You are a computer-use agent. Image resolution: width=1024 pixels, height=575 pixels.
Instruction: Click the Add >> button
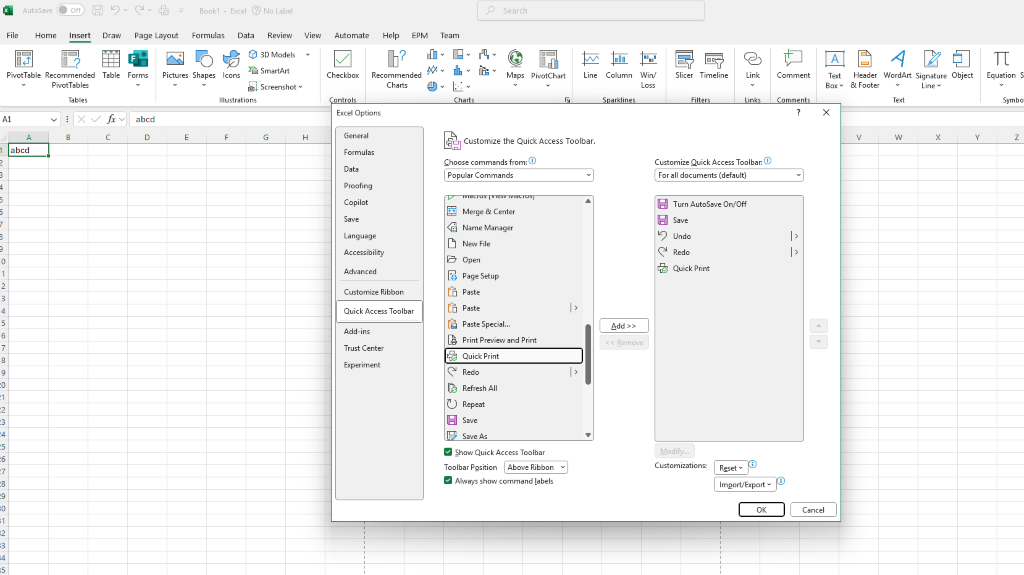point(624,326)
